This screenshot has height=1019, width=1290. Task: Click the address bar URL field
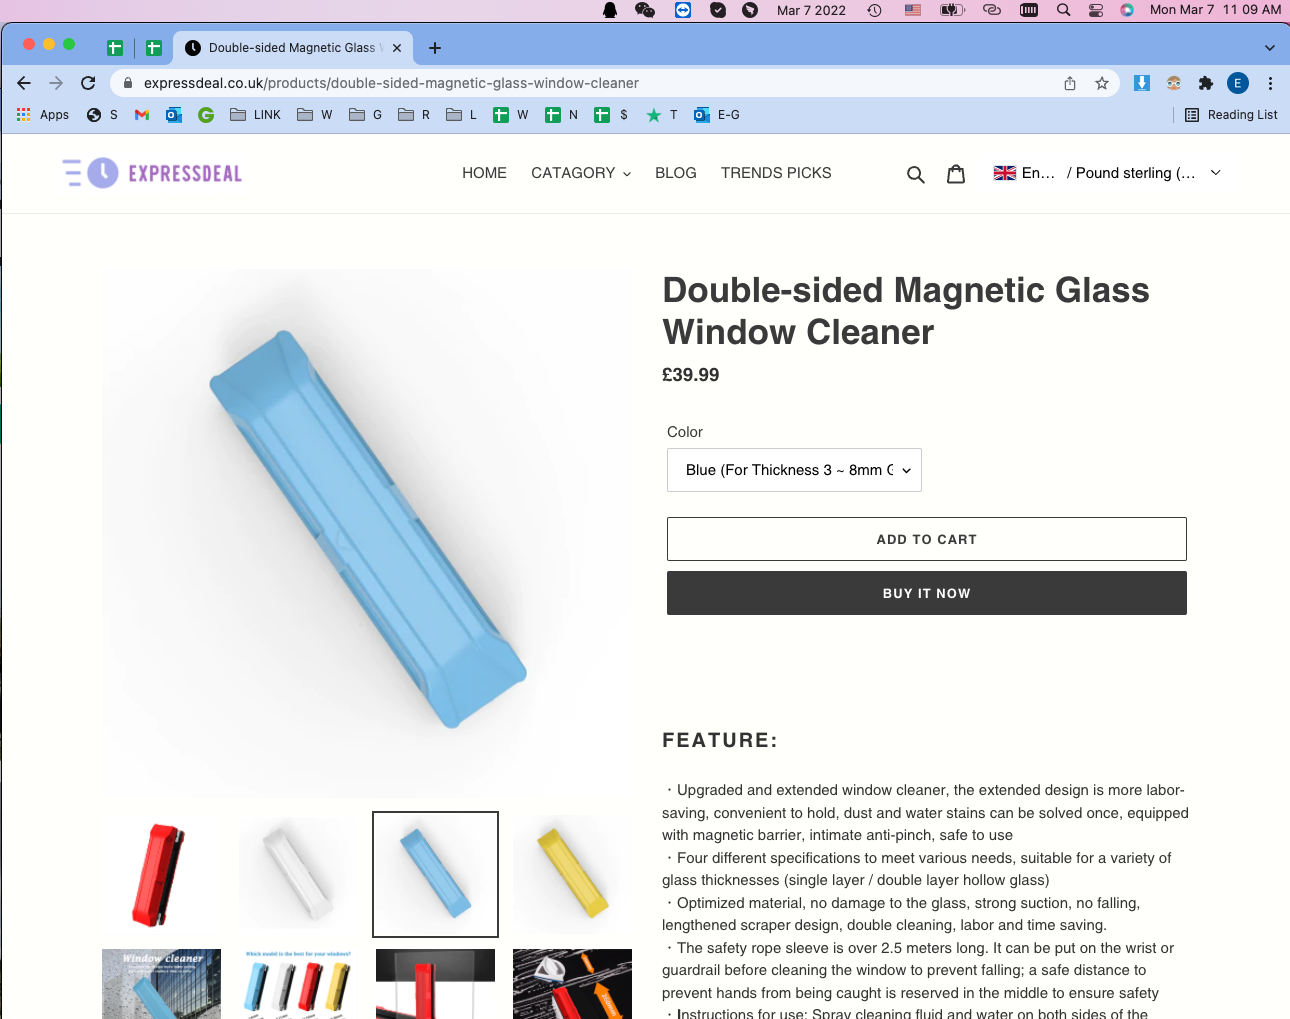point(590,83)
